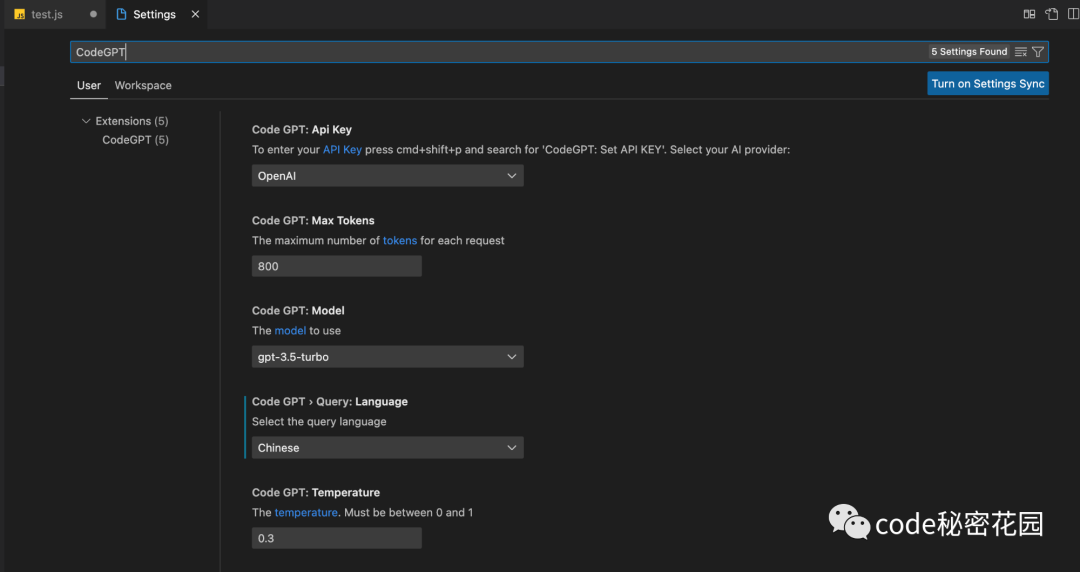Open the tokens documentation link
1080x572 pixels.
[400, 241]
